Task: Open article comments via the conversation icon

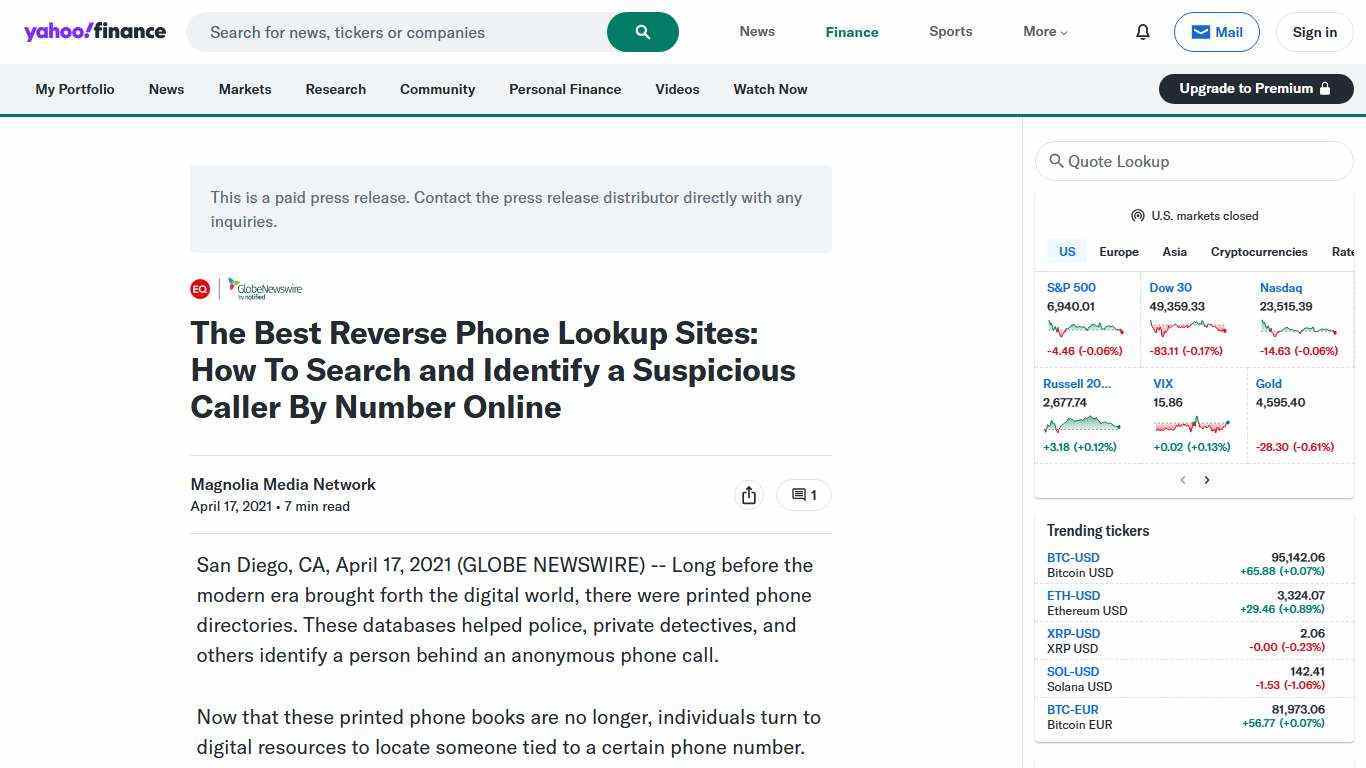Action: coord(802,494)
